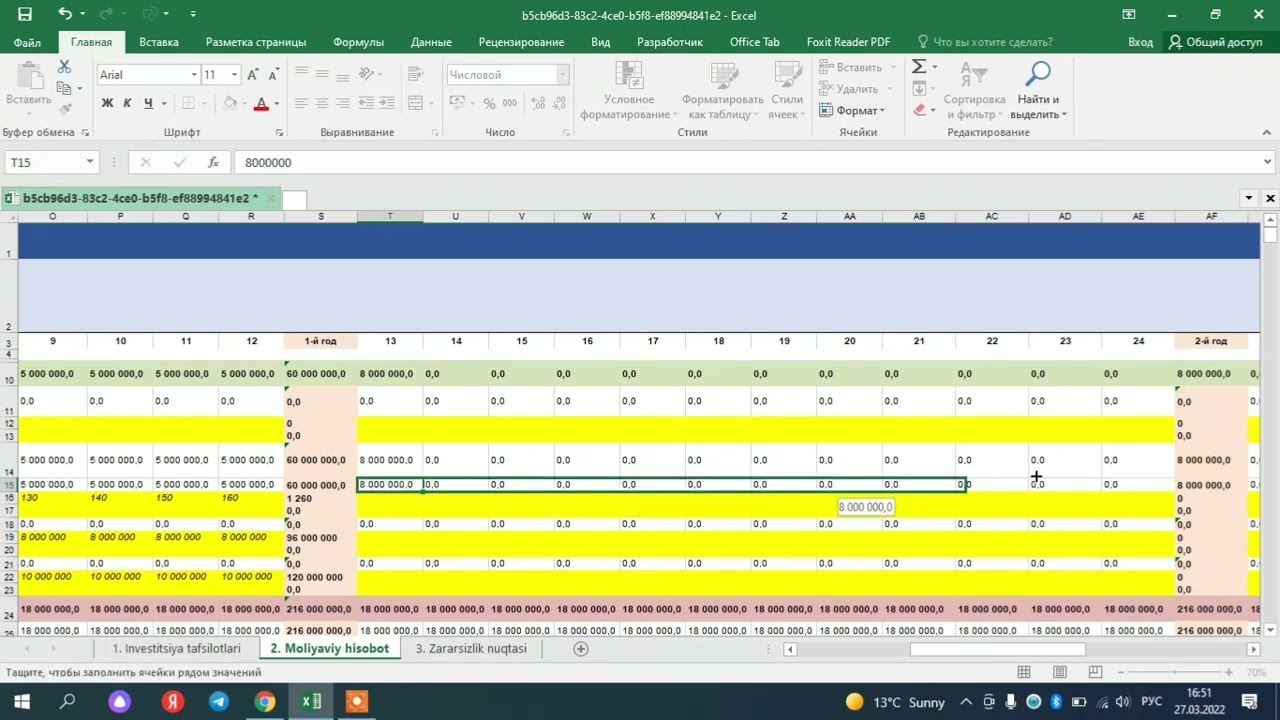Switch to the Данные ribbon tab
The height and width of the screenshot is (720, 1280).
point(431,42)
